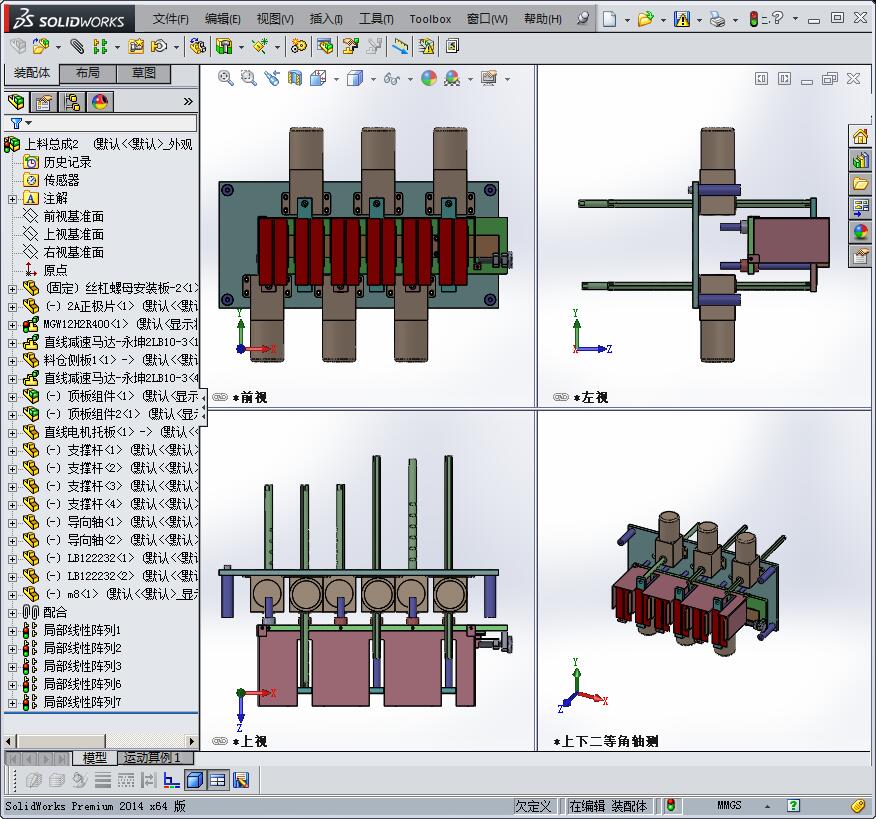Click the Previous View icon
This screenshot has height=819, width=876.
click(272, 78)
